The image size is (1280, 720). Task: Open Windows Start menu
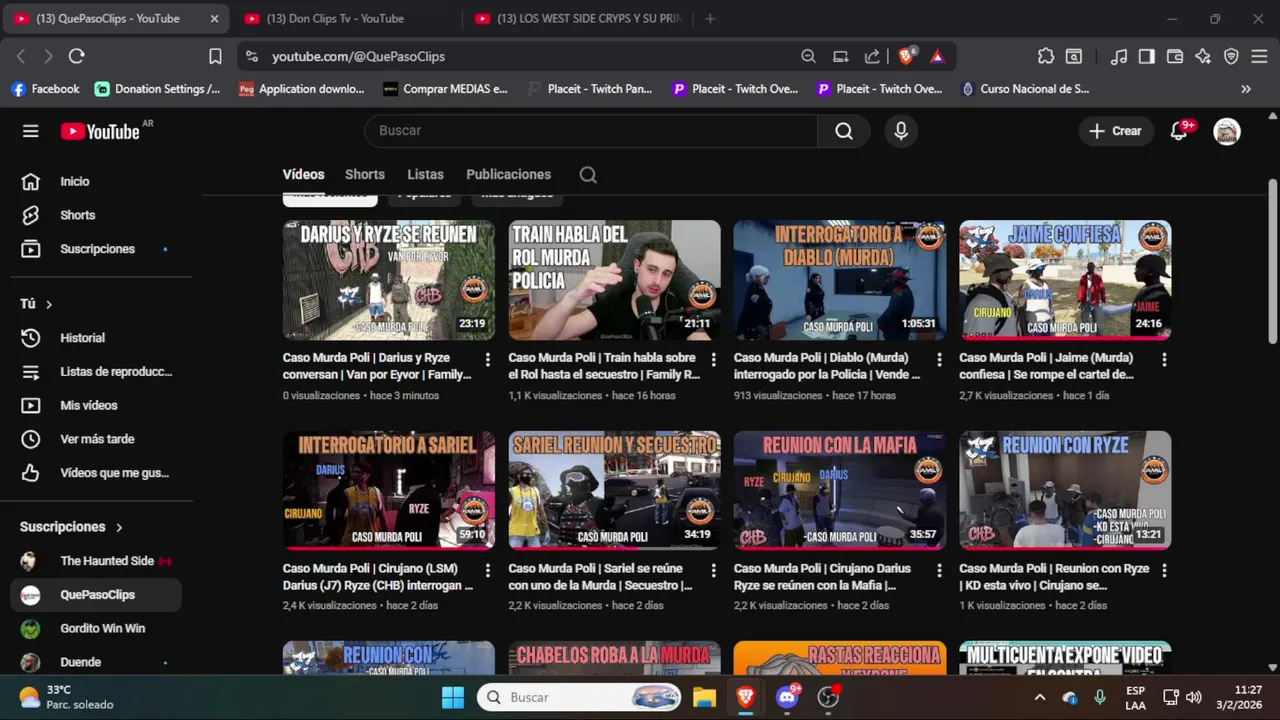tap(453, 697)
